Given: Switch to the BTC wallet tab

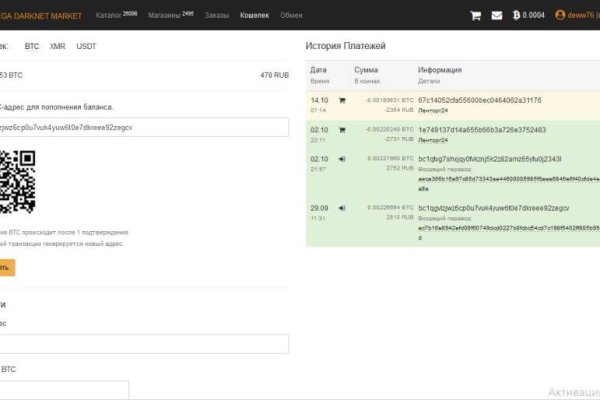Looking at the screenshot, I should point(32,46).
